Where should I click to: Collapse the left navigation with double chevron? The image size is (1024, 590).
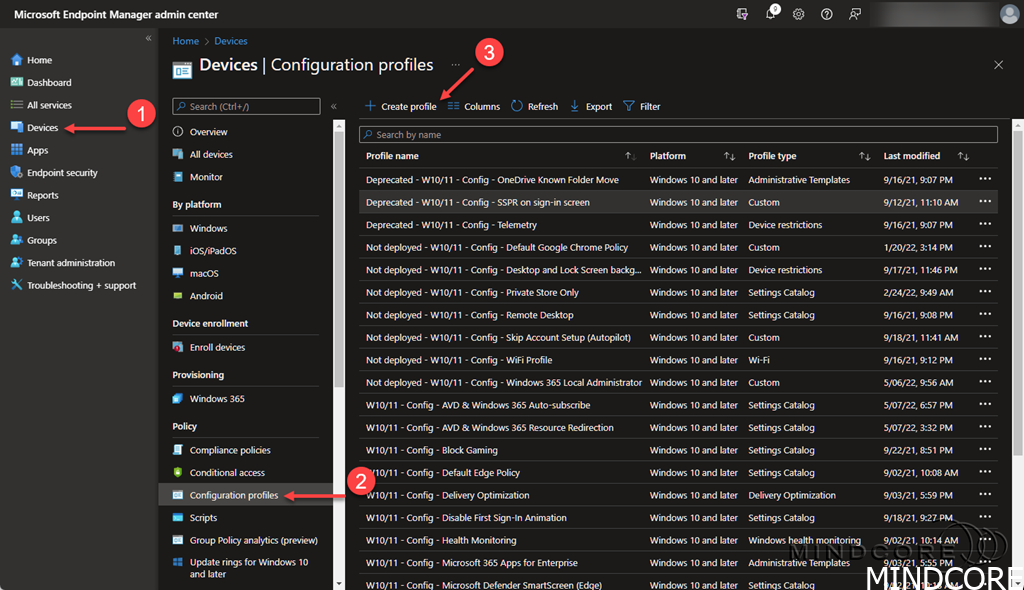(x=149, y=38)
